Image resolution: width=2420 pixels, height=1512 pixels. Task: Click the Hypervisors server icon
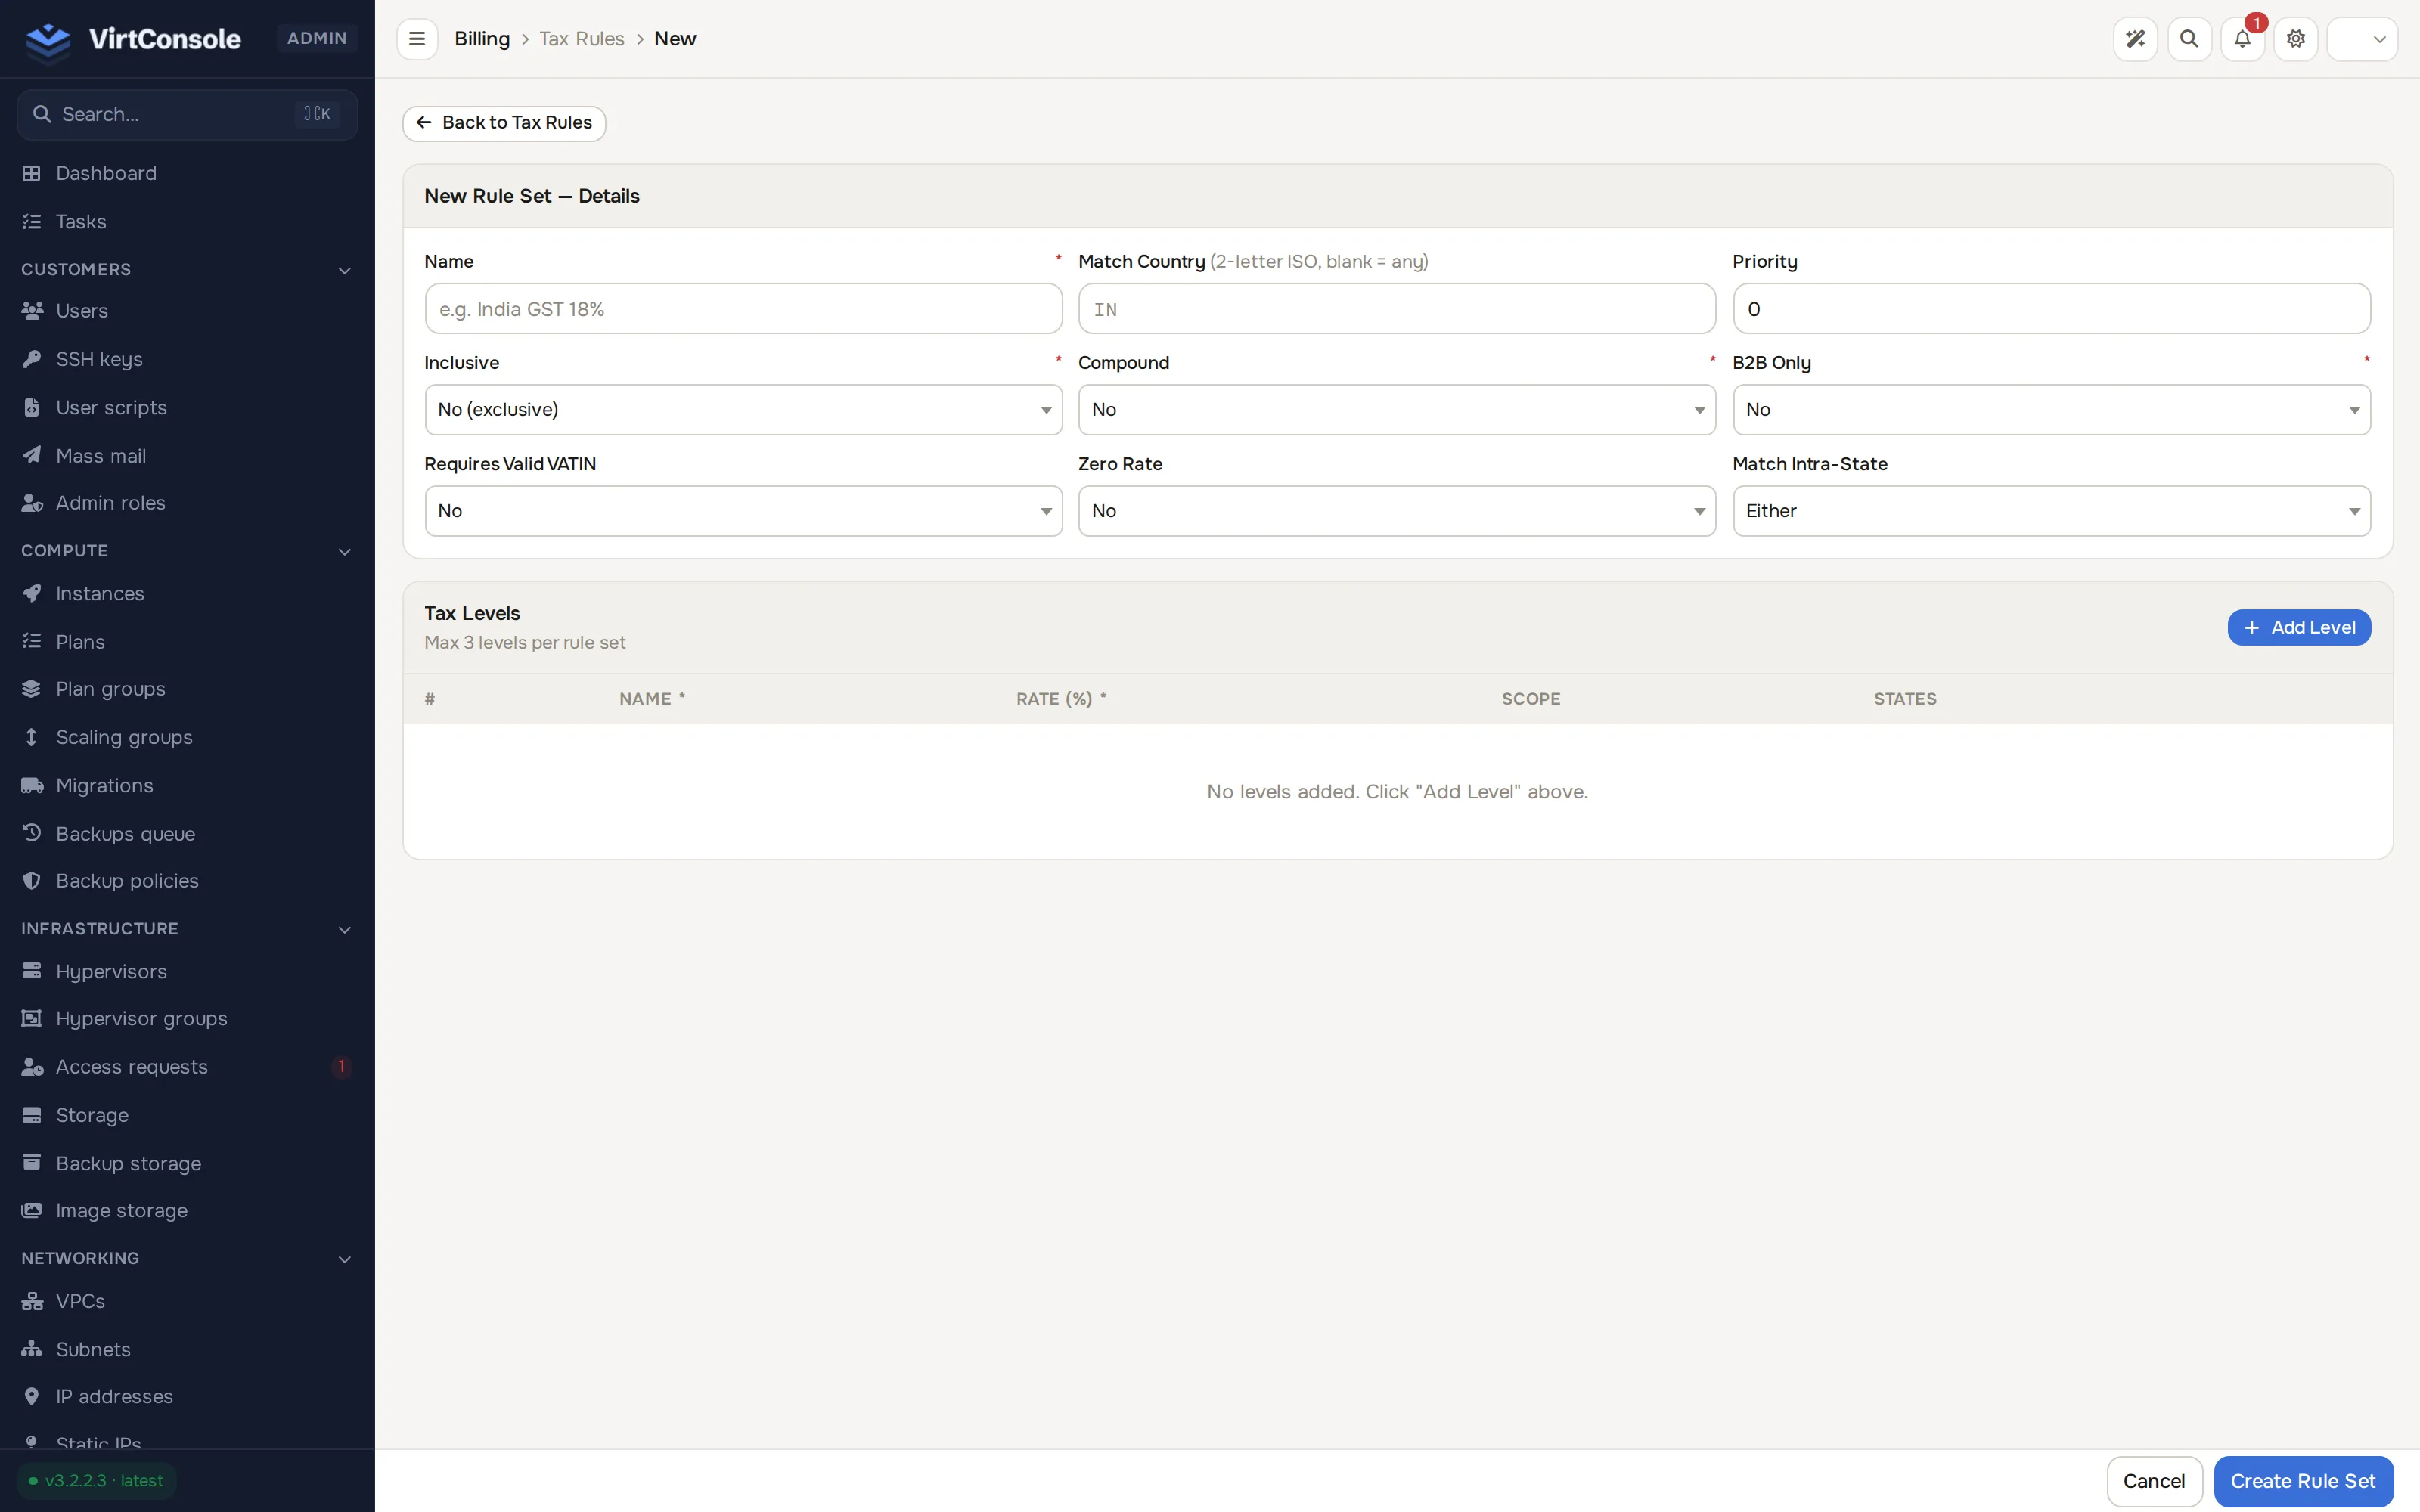pyautogui.click(x=32, y=971)
